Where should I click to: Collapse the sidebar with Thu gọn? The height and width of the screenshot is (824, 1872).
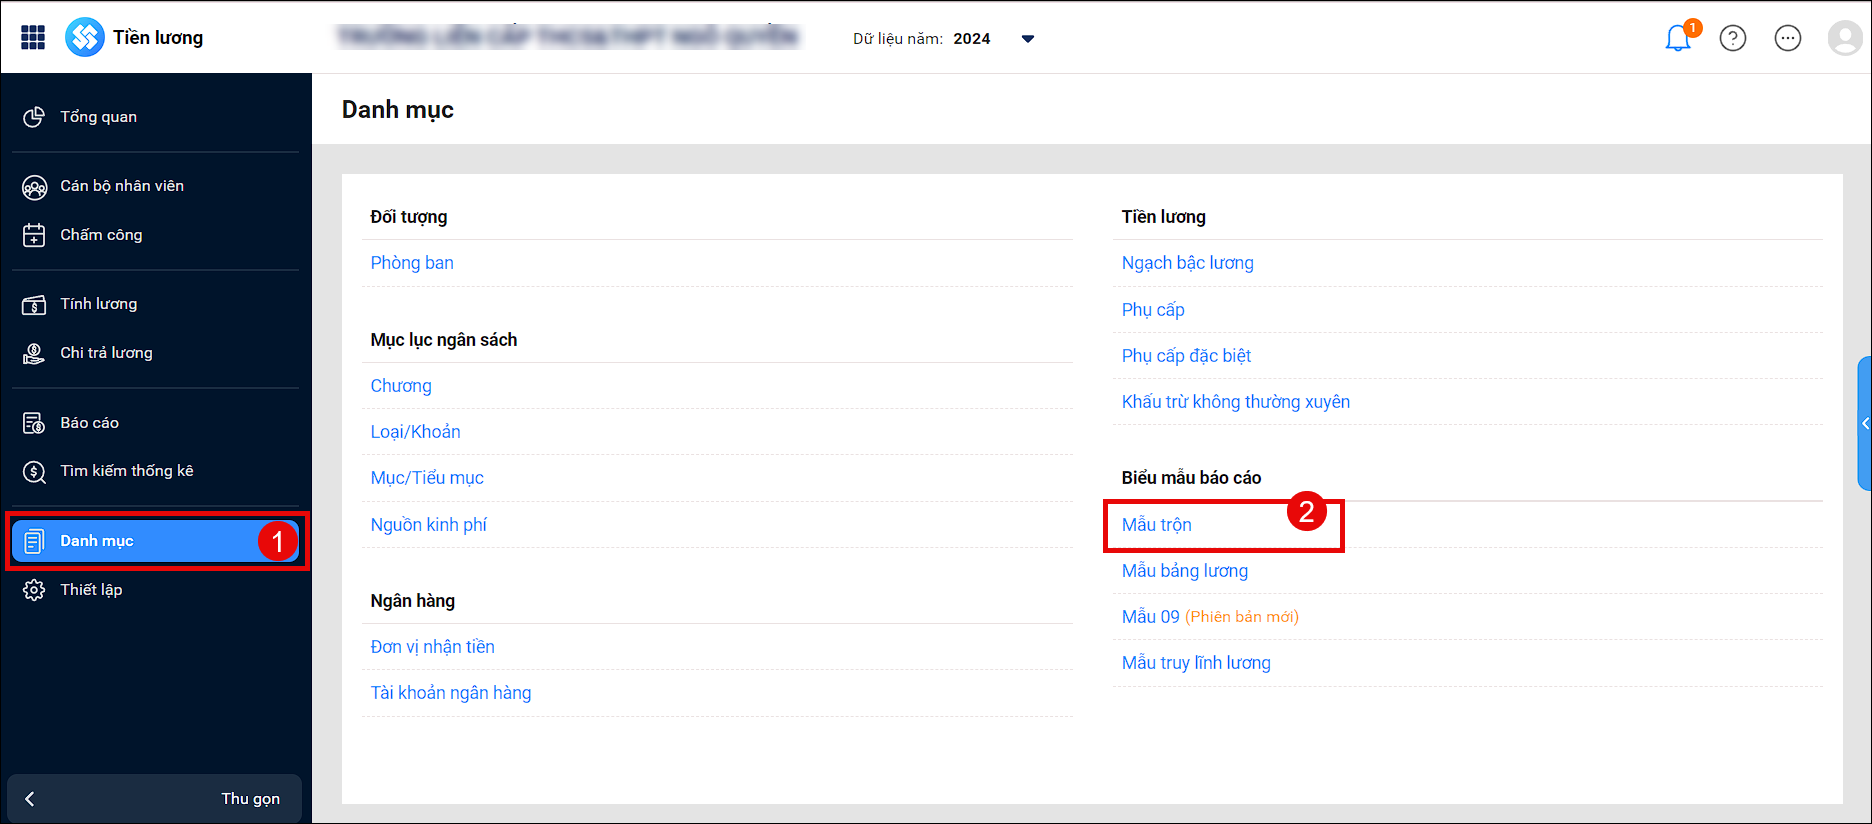tap(154, 798)
